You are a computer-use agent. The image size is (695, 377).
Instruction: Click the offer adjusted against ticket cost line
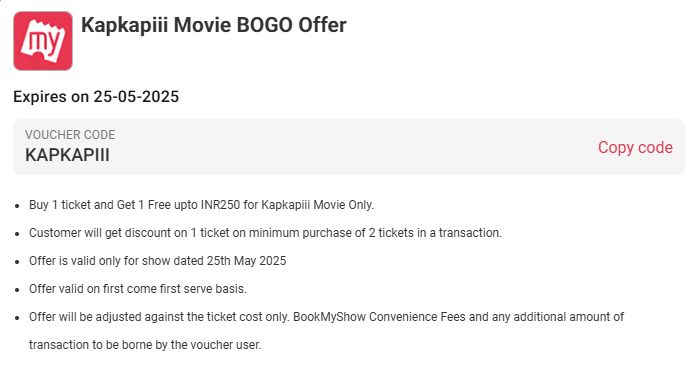pyautogui.click(x=327, y=317)
